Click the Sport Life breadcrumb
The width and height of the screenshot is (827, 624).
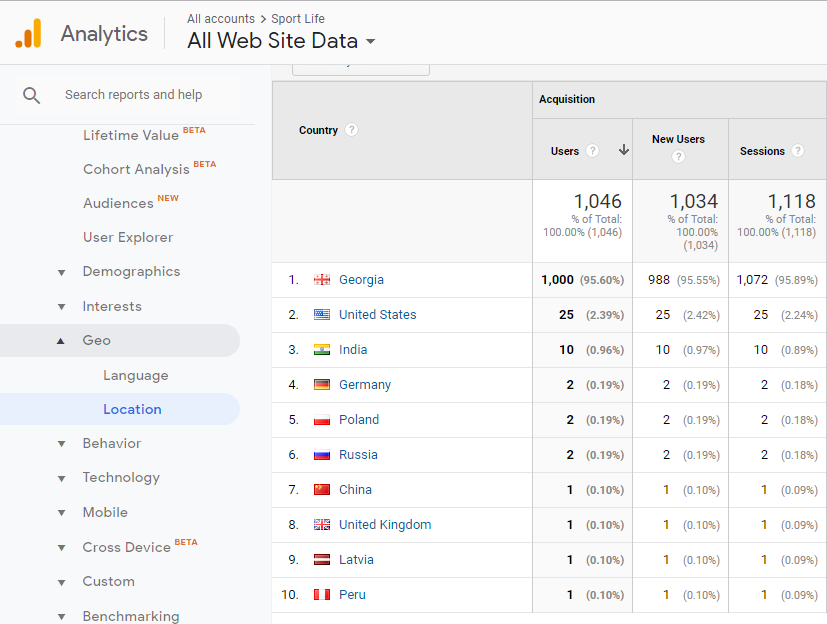[x=298, y=19]
